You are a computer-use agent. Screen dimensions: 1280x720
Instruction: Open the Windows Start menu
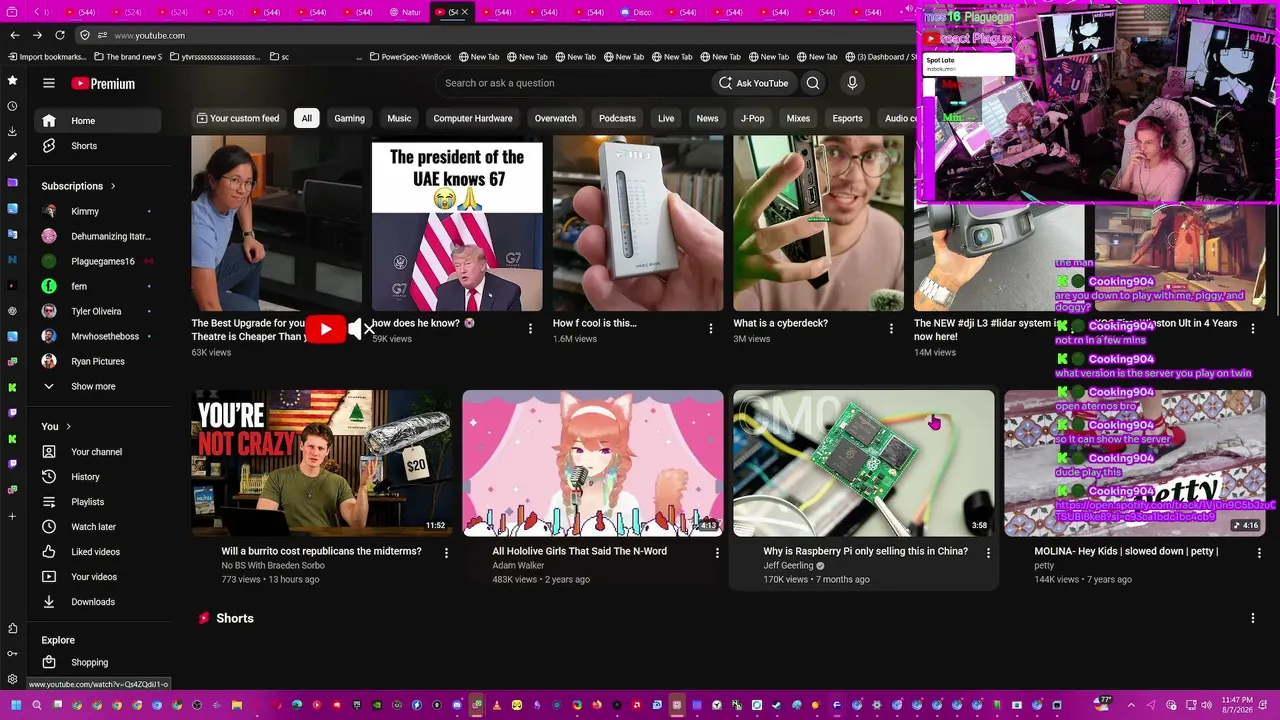tap(15, 705)
